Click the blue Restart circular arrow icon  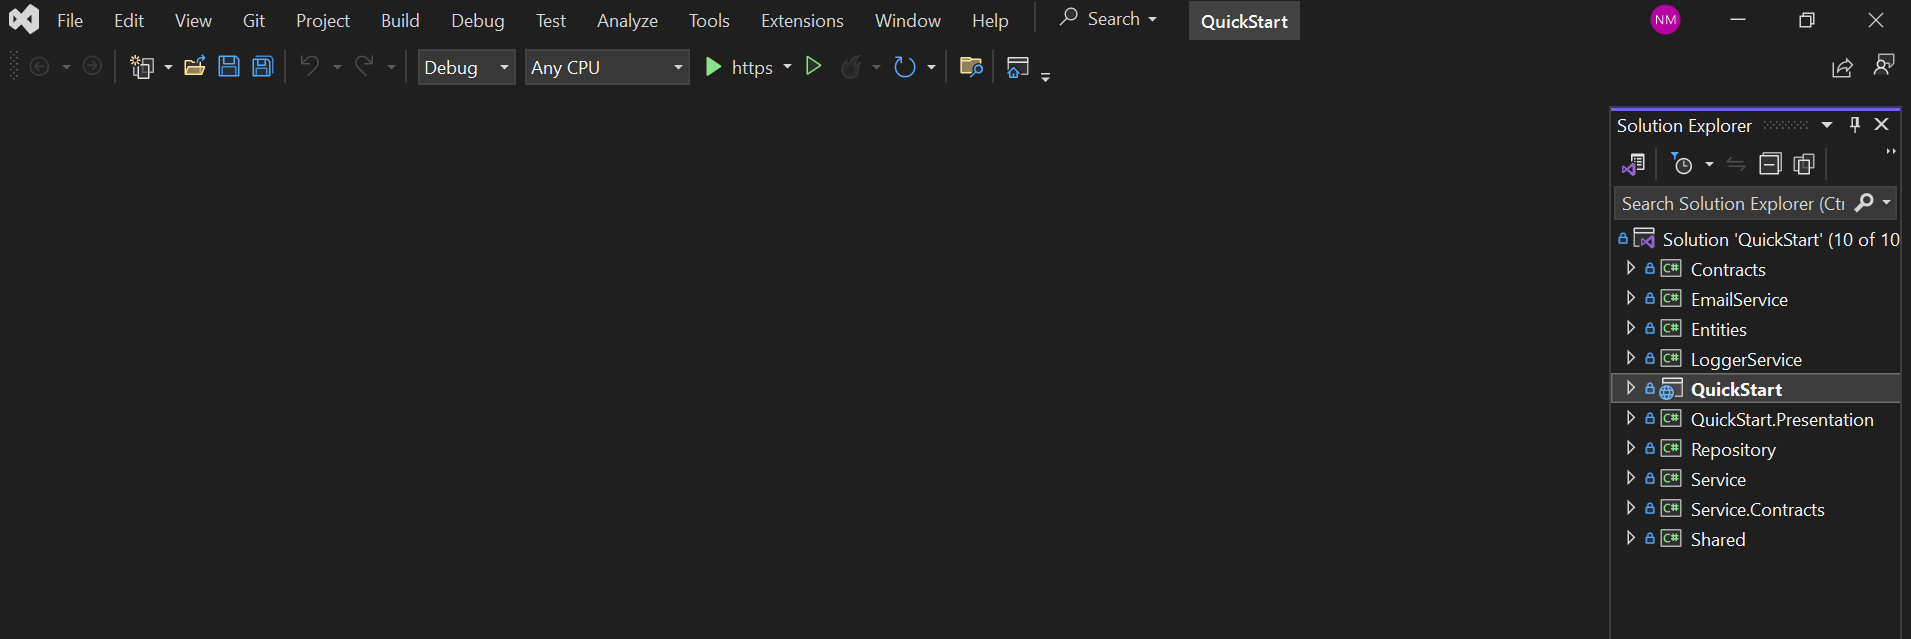905,67
